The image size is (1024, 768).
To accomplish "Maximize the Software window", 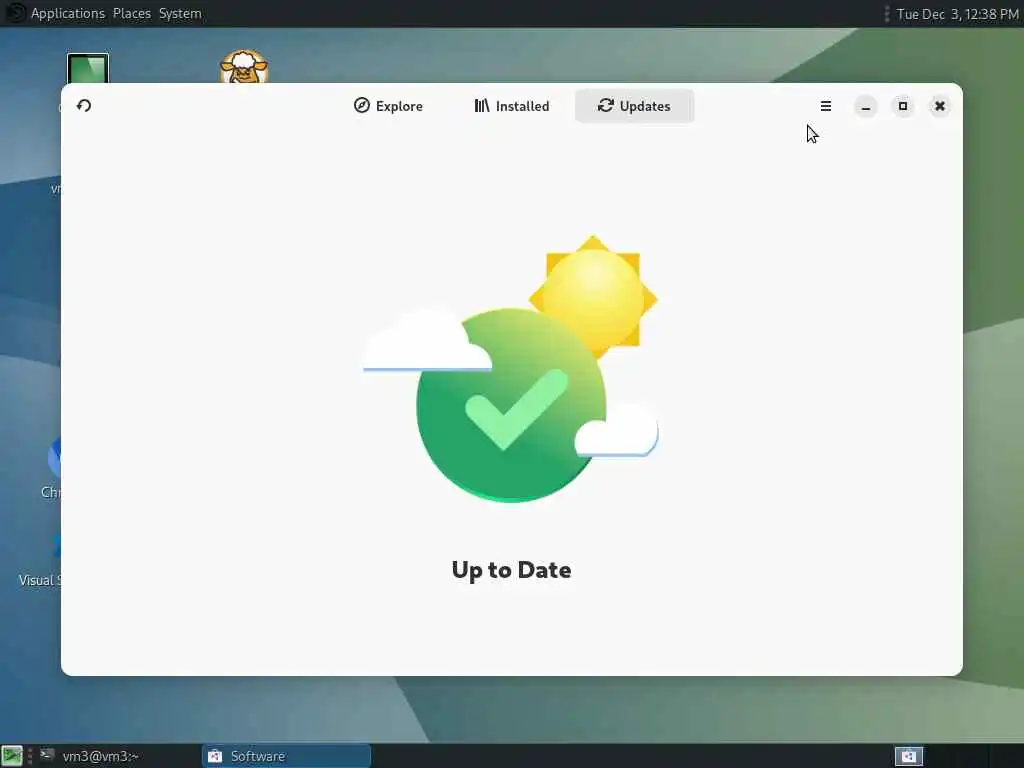I will 903,106.
